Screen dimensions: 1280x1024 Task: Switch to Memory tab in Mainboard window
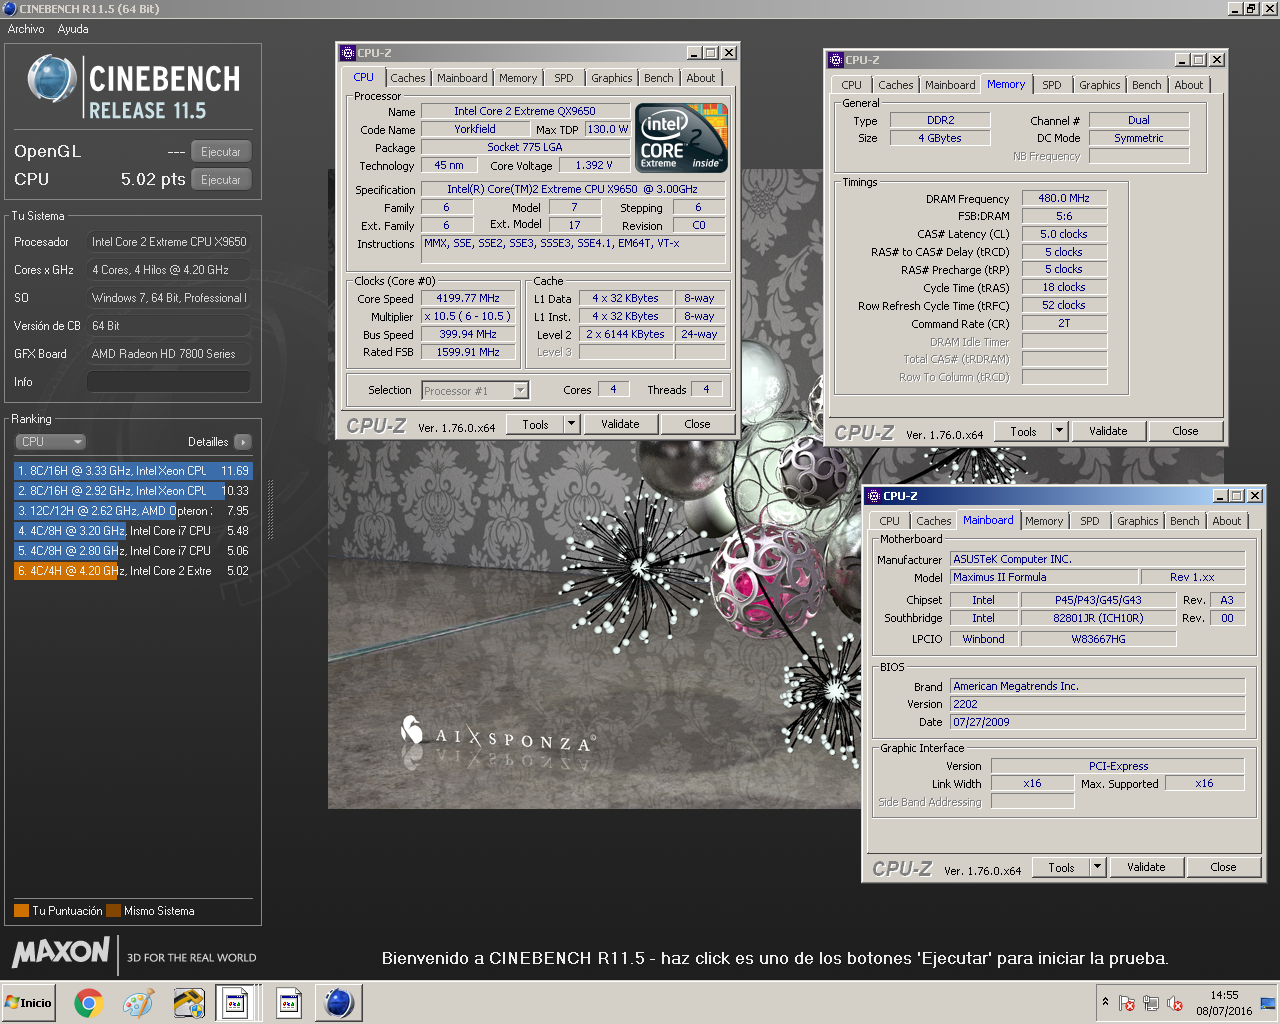click(1044, 521)
